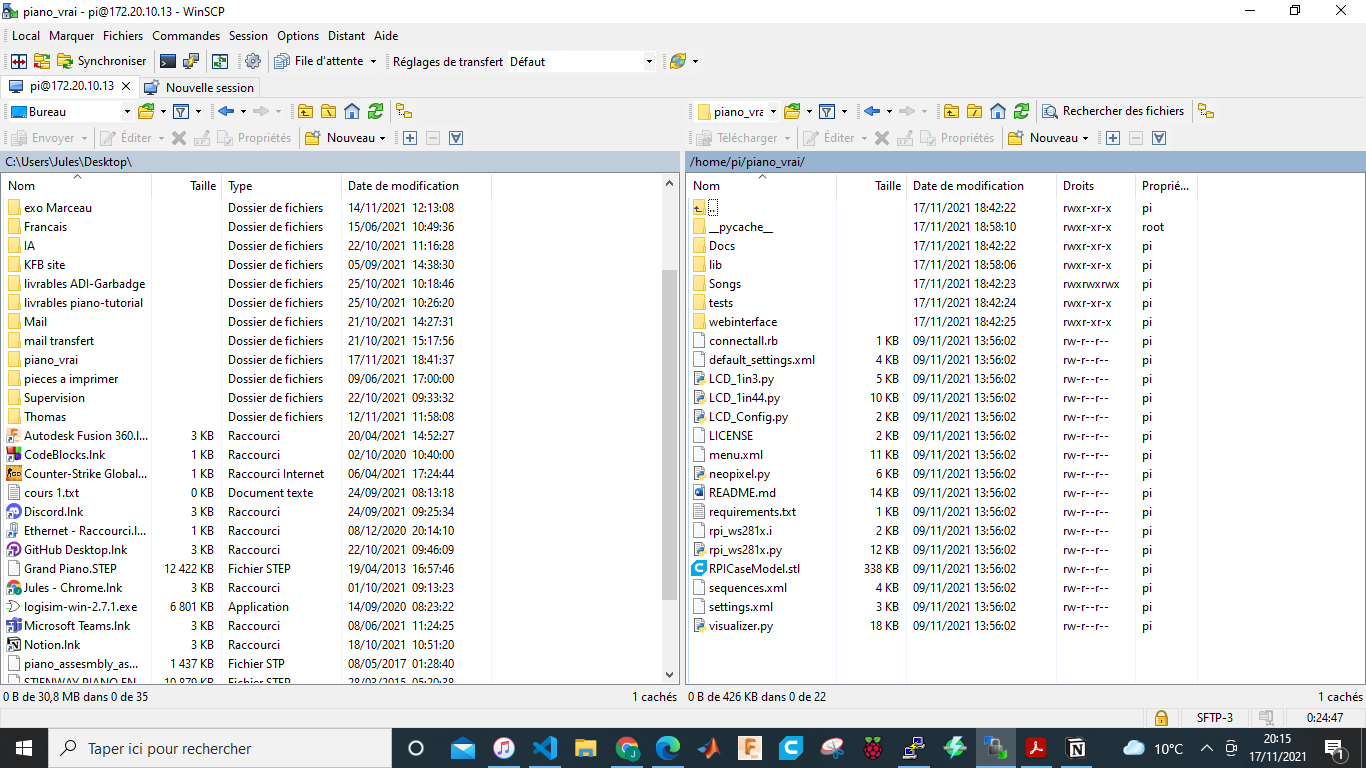Select logisim-win-2.7.1.exe in local panel
Image resolution: width=1366 pixels, height=768 pixels.
tap(80, 607)
